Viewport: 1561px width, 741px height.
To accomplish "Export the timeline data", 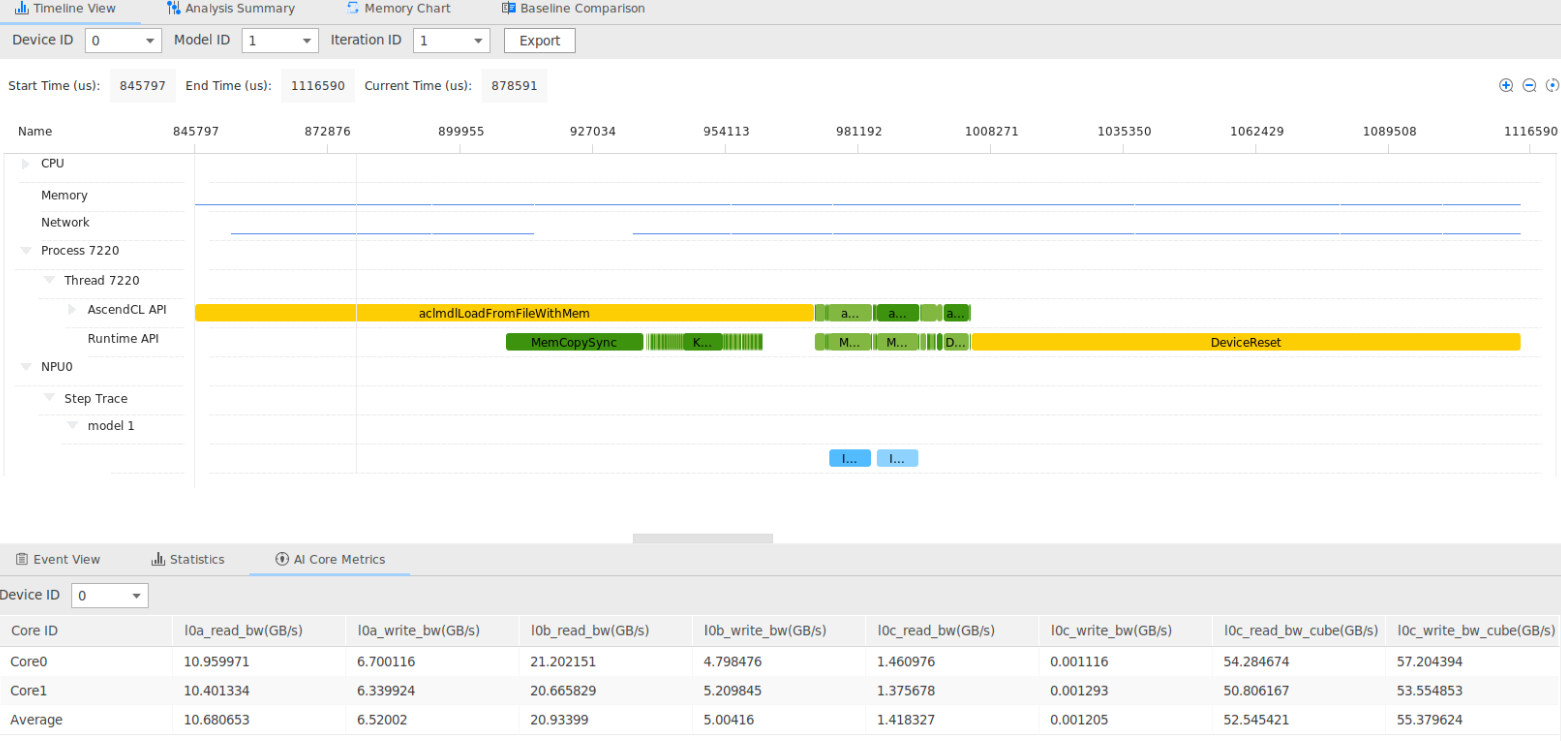I will pos(540,41).
